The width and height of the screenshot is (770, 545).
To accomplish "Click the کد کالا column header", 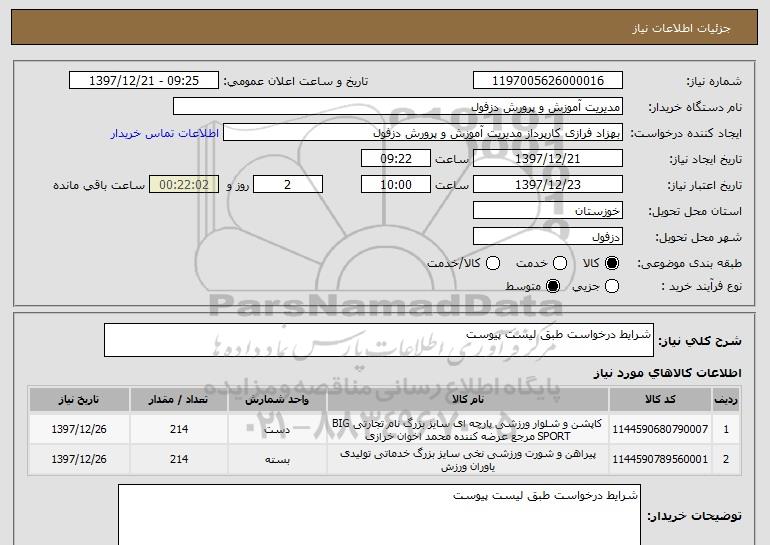I will click(660, 400).
